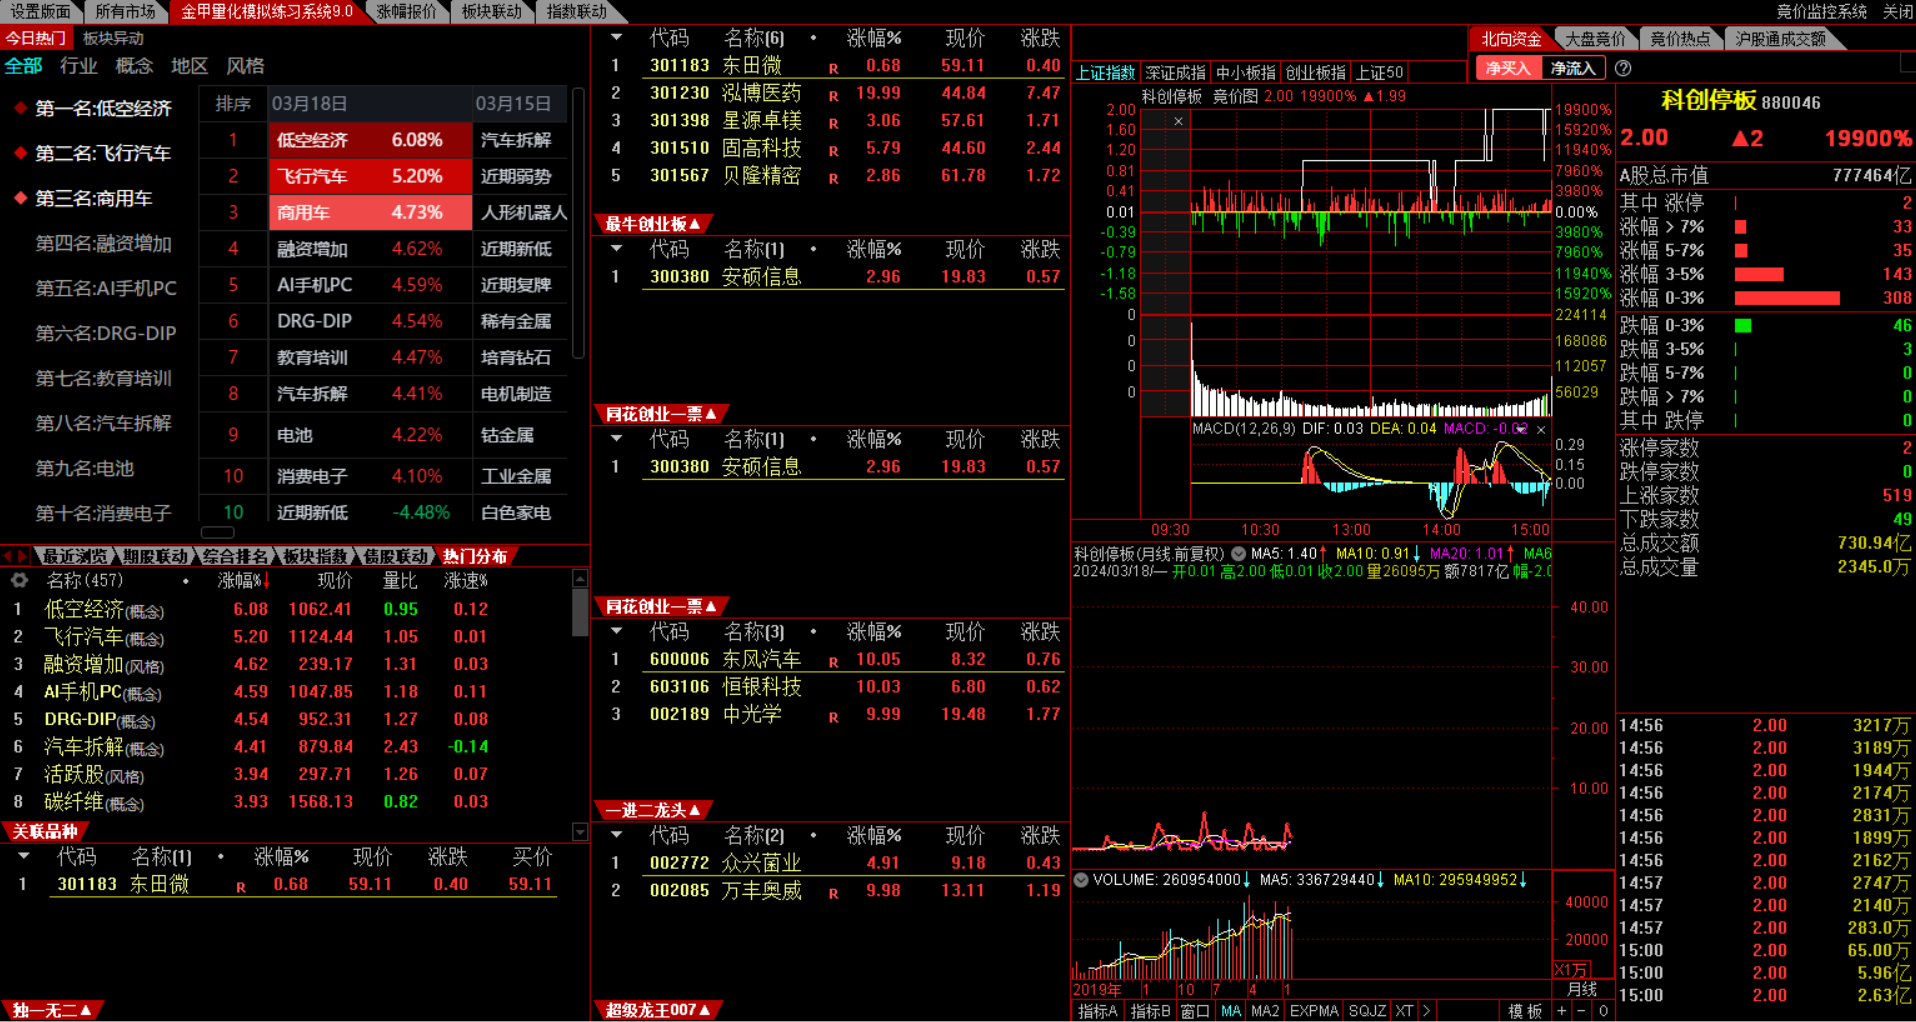Select the EXPMA indicator button

(x=1314, y=1011)
